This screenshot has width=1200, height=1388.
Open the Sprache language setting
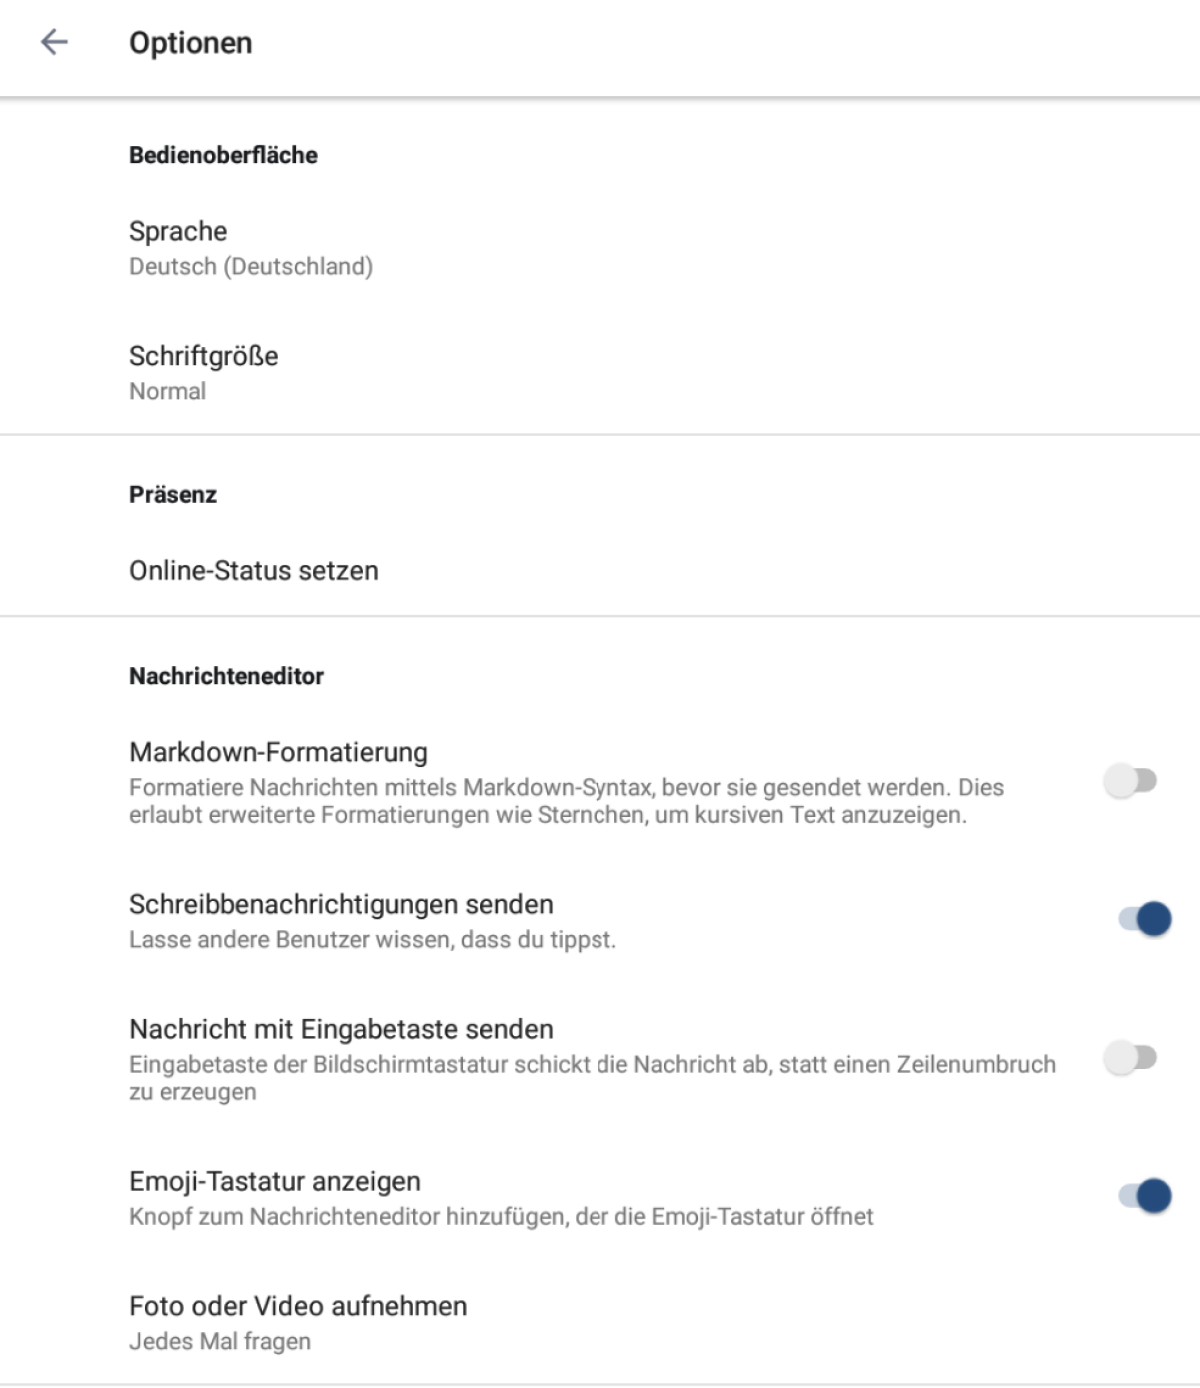pos(178,231)
